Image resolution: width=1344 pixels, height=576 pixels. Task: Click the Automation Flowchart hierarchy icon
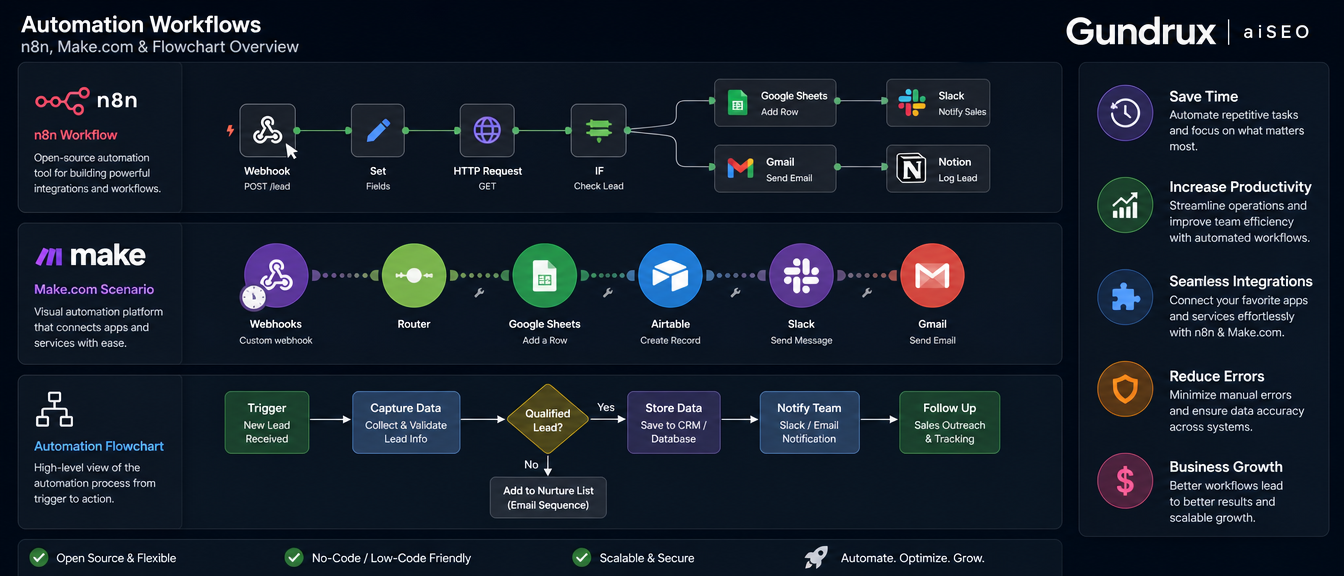tap(54, 409)
